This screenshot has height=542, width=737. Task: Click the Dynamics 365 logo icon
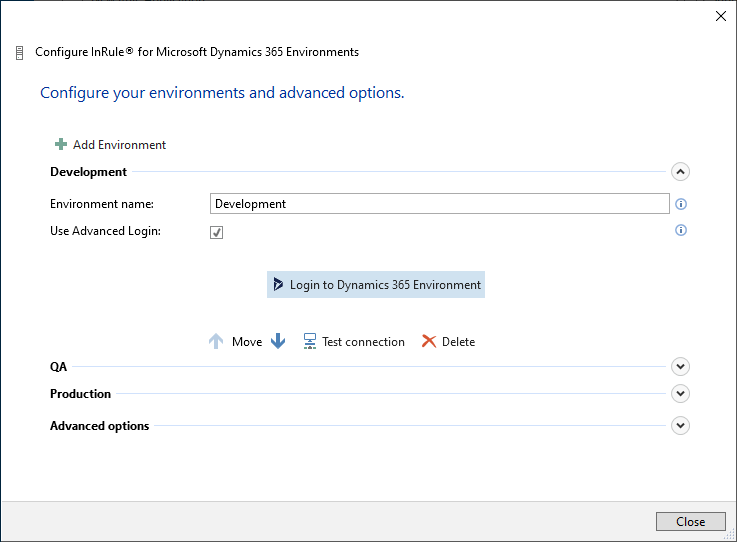click(x=278, y=284)
